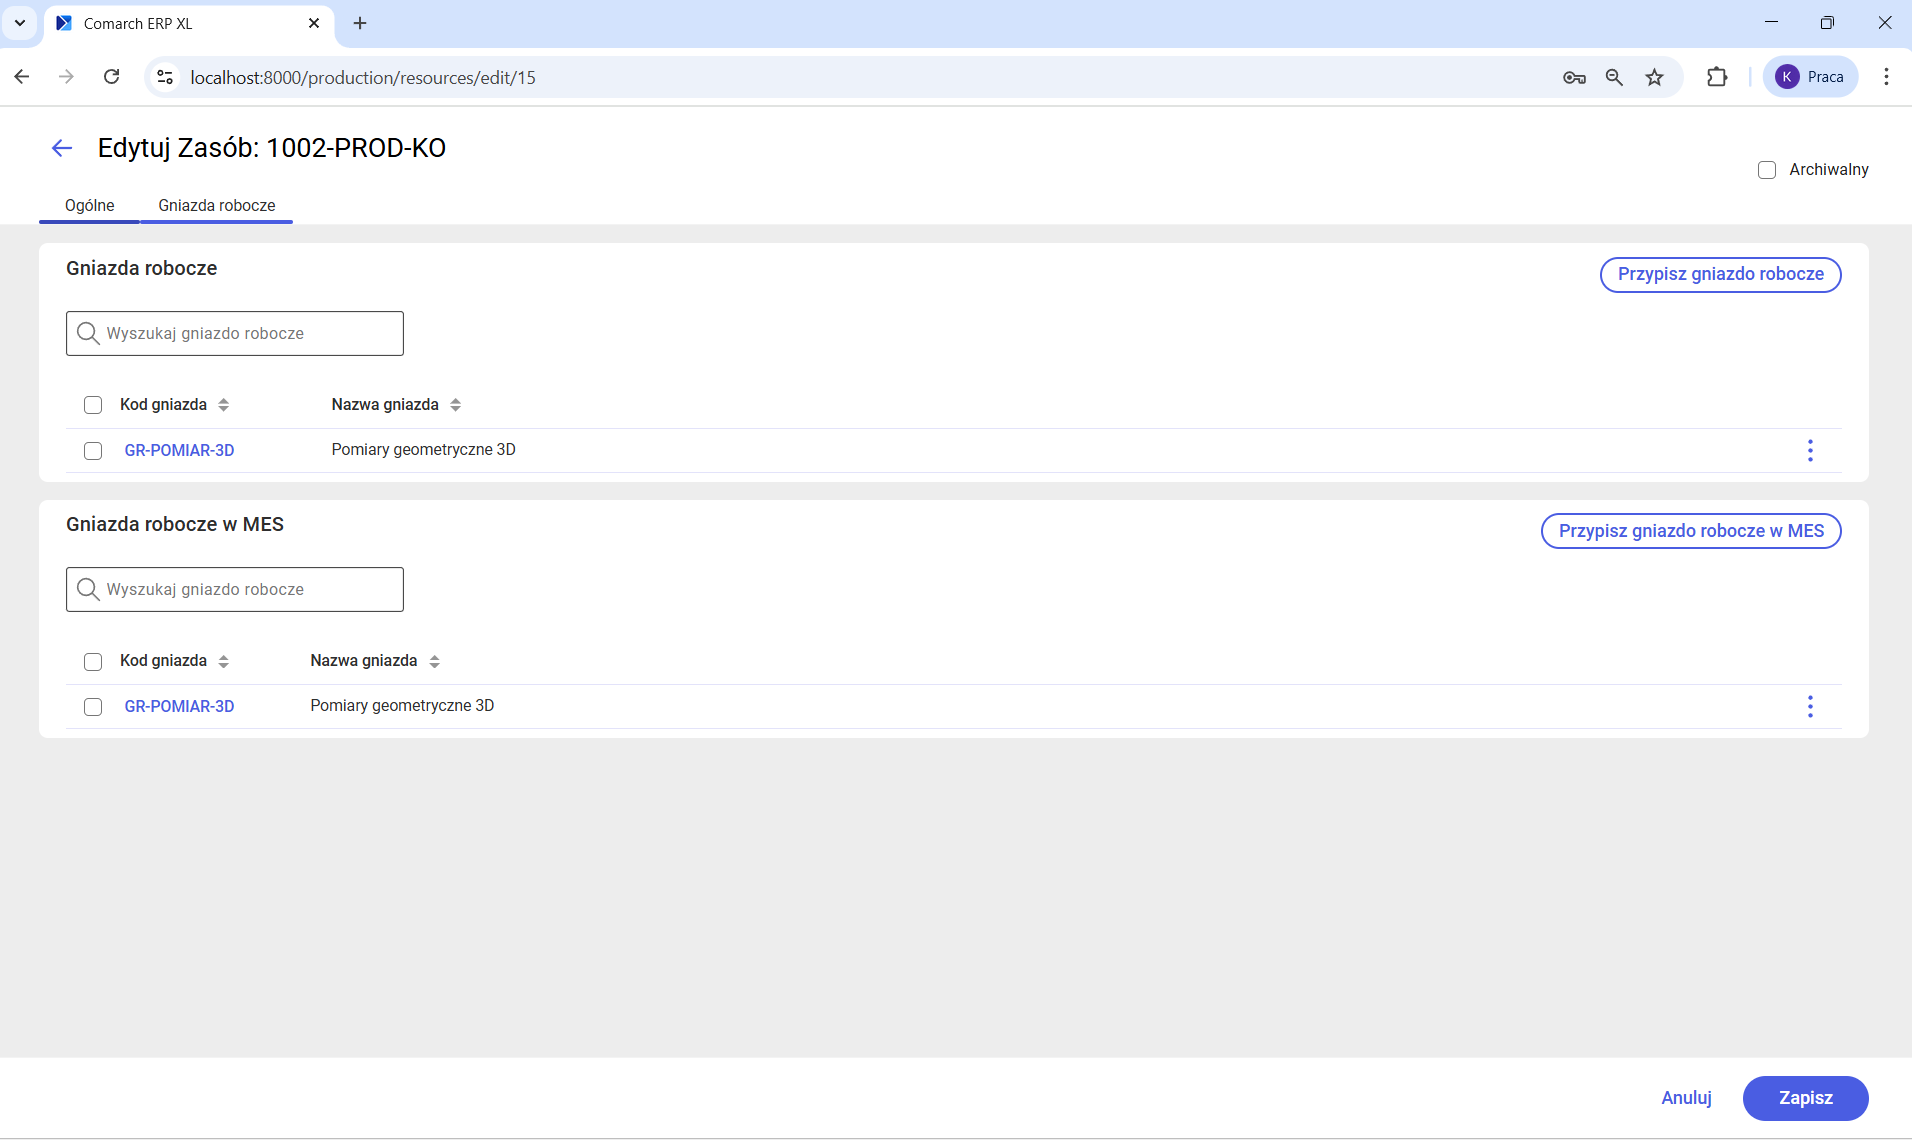Sort MES table by Nazwa gniazda
The height and width of the screenshot is (1140, 1912).
[x=435, y=661]
